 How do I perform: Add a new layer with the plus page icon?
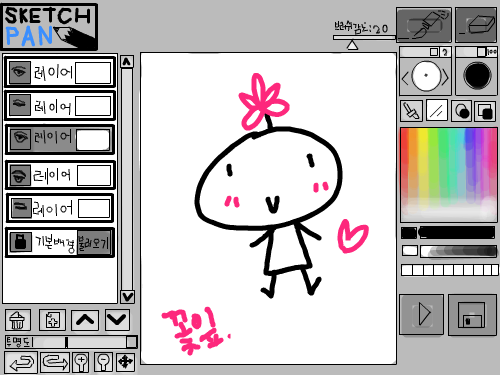[52, 320]
